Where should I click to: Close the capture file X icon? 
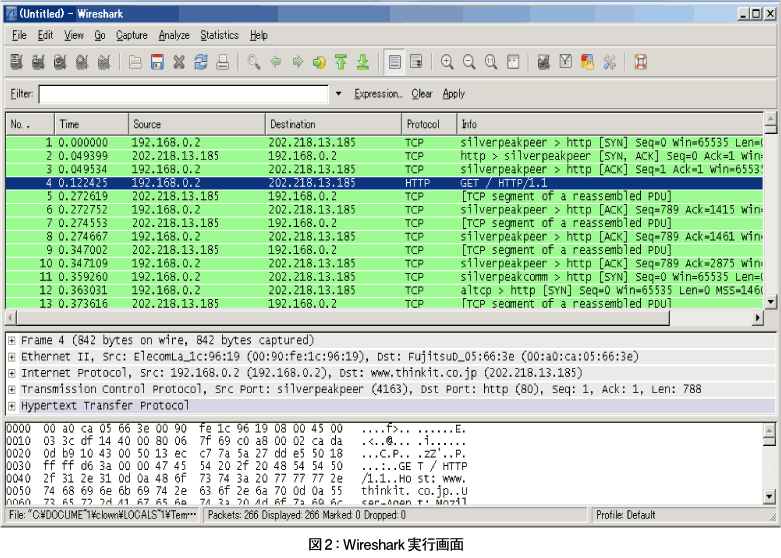[179, 62]
